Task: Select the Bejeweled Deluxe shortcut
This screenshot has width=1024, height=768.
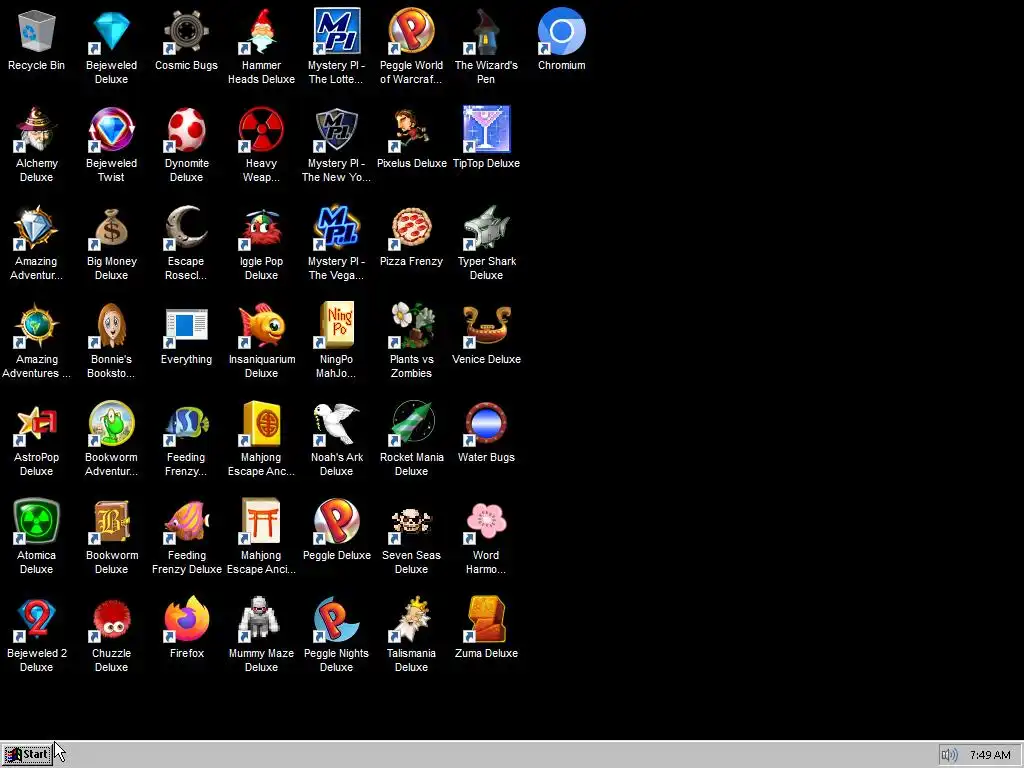Action: 112,31
